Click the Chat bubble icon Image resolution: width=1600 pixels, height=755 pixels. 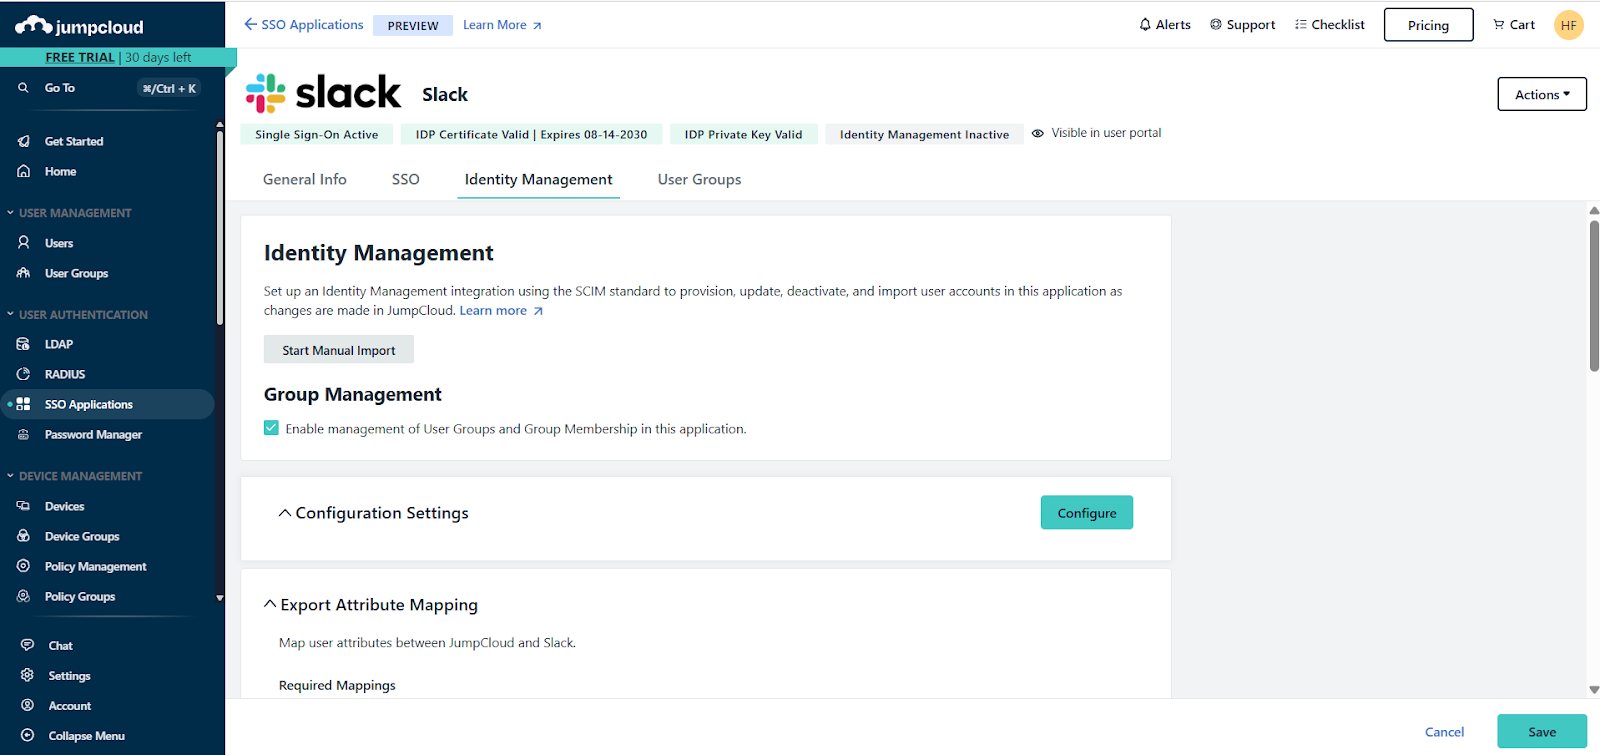click(x=27, y=645)
